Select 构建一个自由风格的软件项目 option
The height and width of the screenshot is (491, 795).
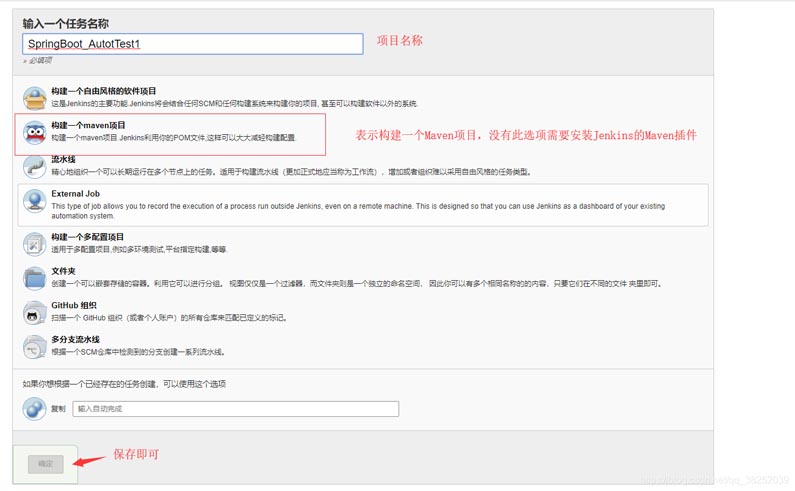[x=104, y=91]
